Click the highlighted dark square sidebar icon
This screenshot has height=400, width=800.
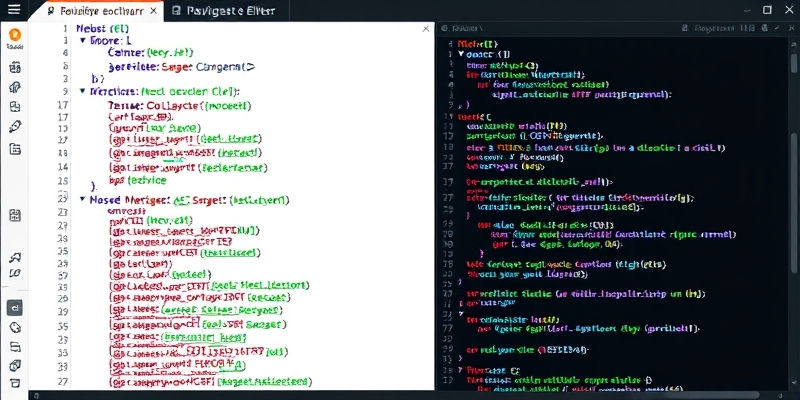point(15,307)
